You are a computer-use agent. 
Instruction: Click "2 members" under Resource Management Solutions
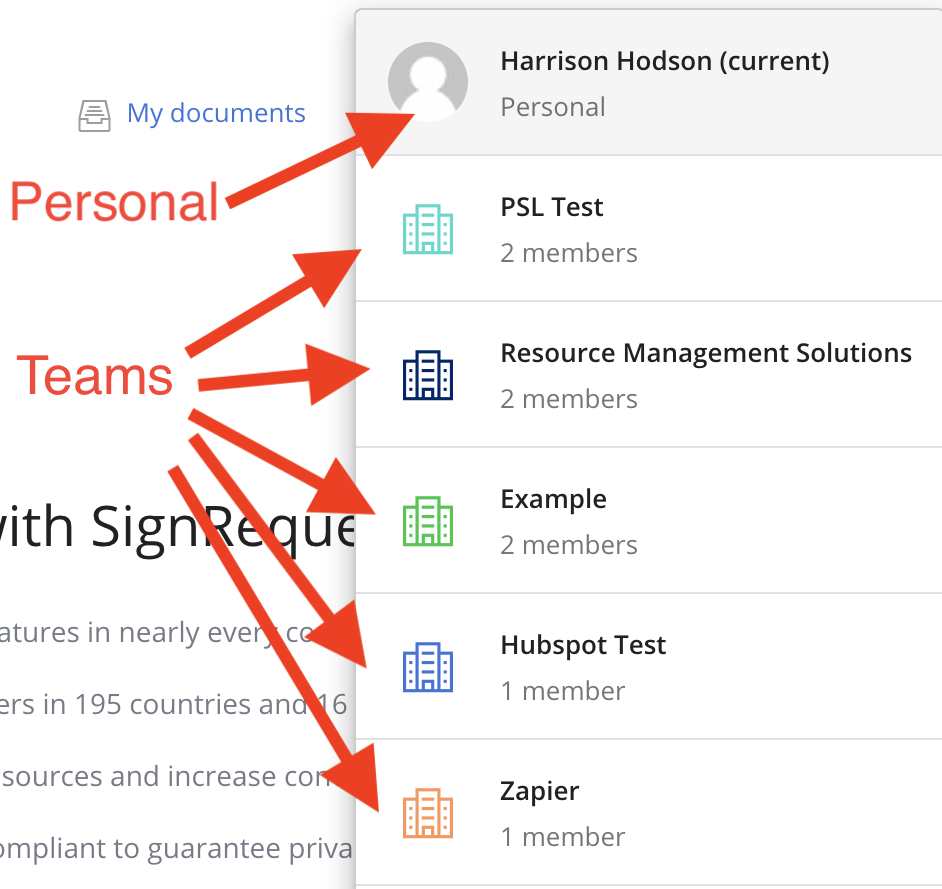(x=569, y=399)
